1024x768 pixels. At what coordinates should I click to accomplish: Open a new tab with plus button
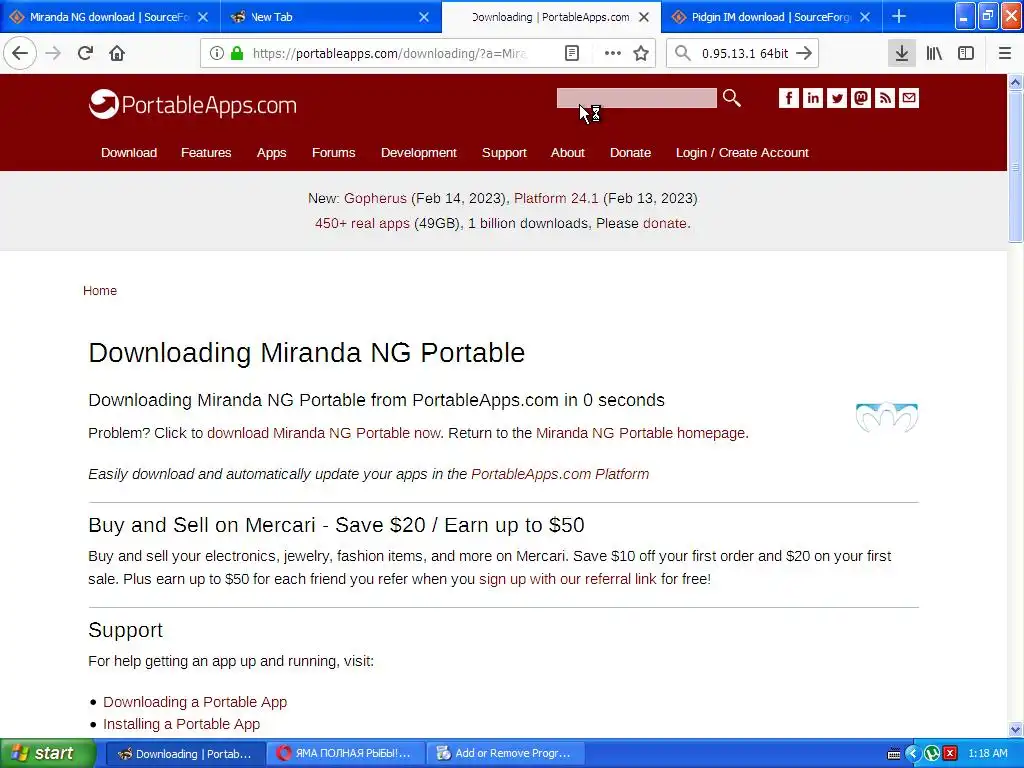coord(899,16)
